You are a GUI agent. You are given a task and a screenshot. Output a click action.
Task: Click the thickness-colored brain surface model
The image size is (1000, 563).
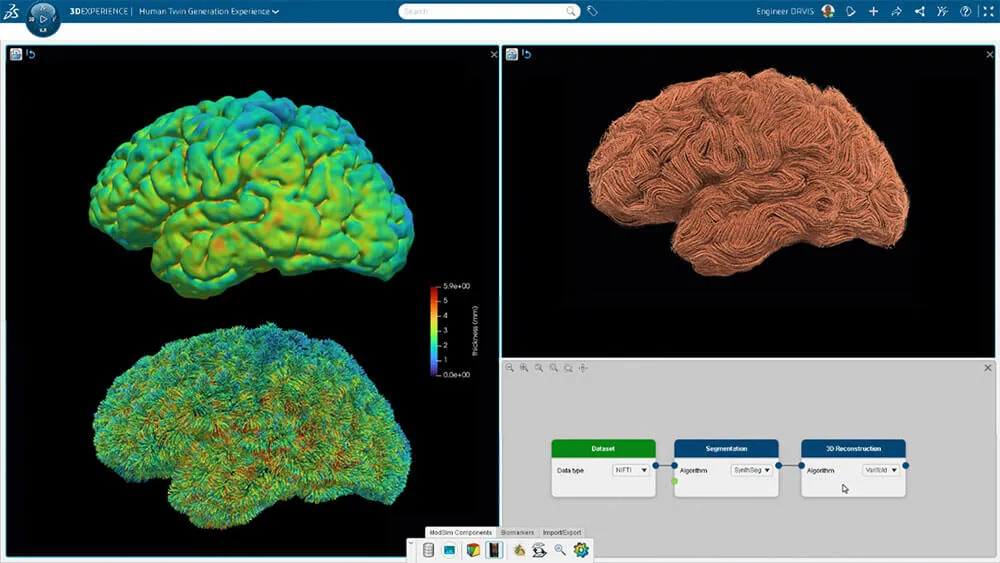[251, 194]
